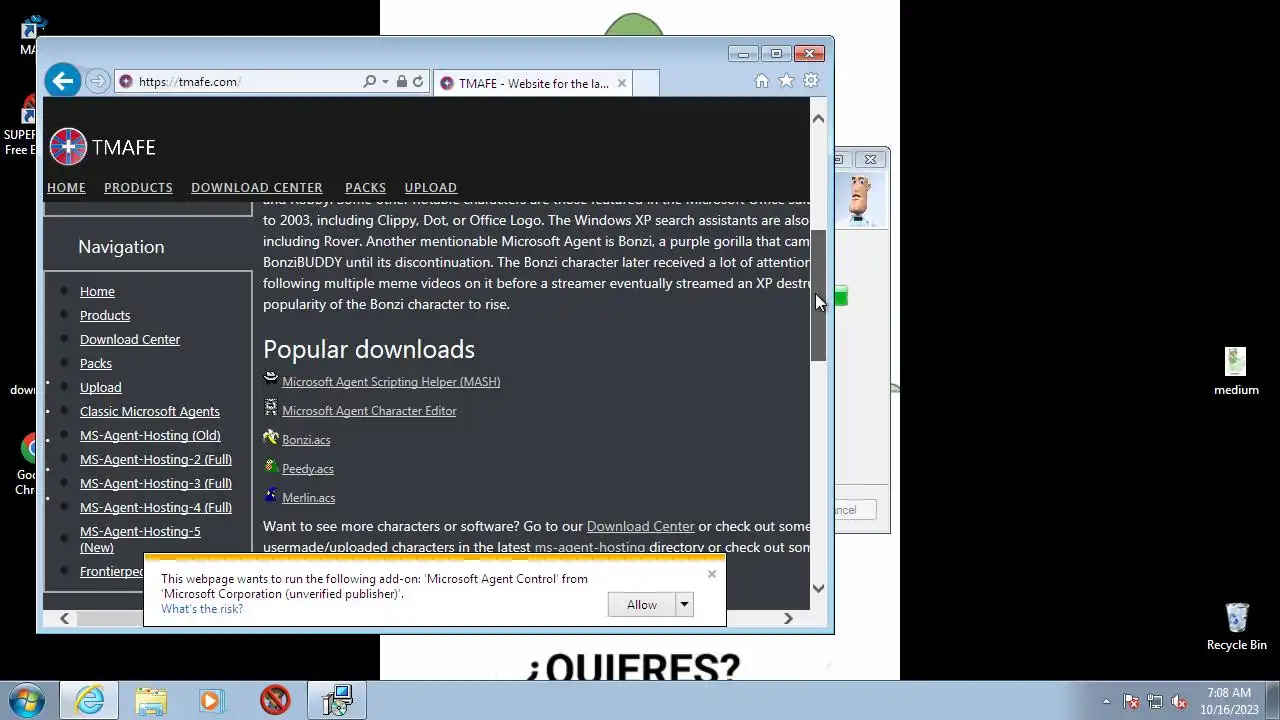Open the inline Download Center link in paragraph
1280x720 pixels.
click(640, 526)
